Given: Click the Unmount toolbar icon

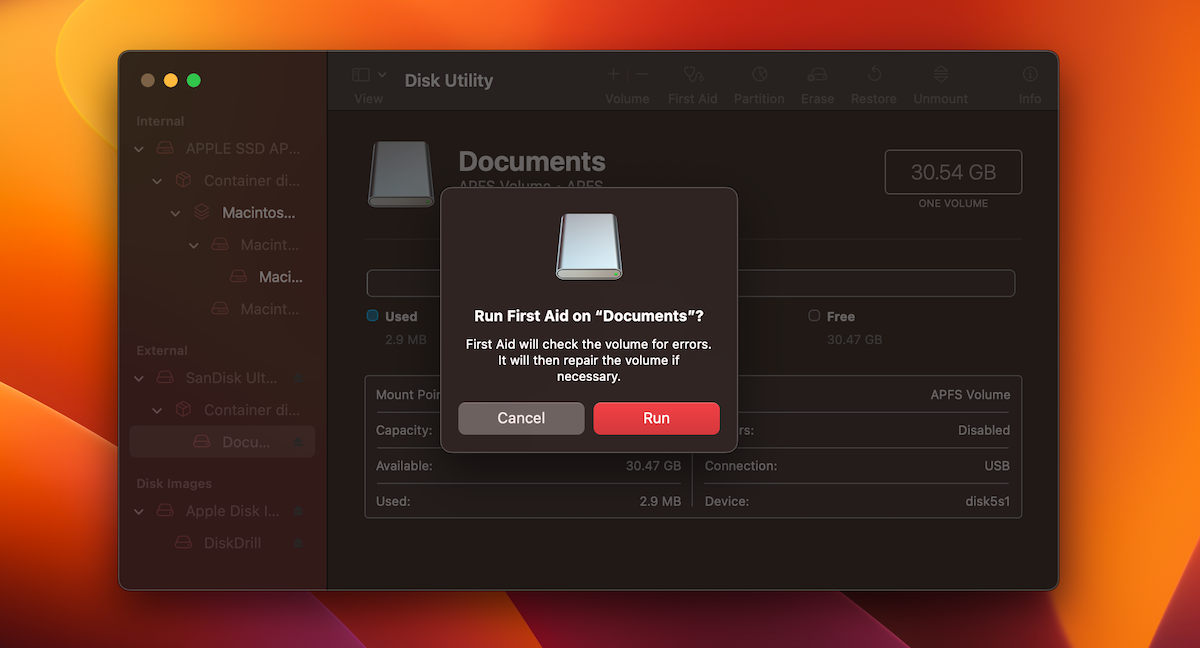Looking at the screenshot, I should pos(941,75).
